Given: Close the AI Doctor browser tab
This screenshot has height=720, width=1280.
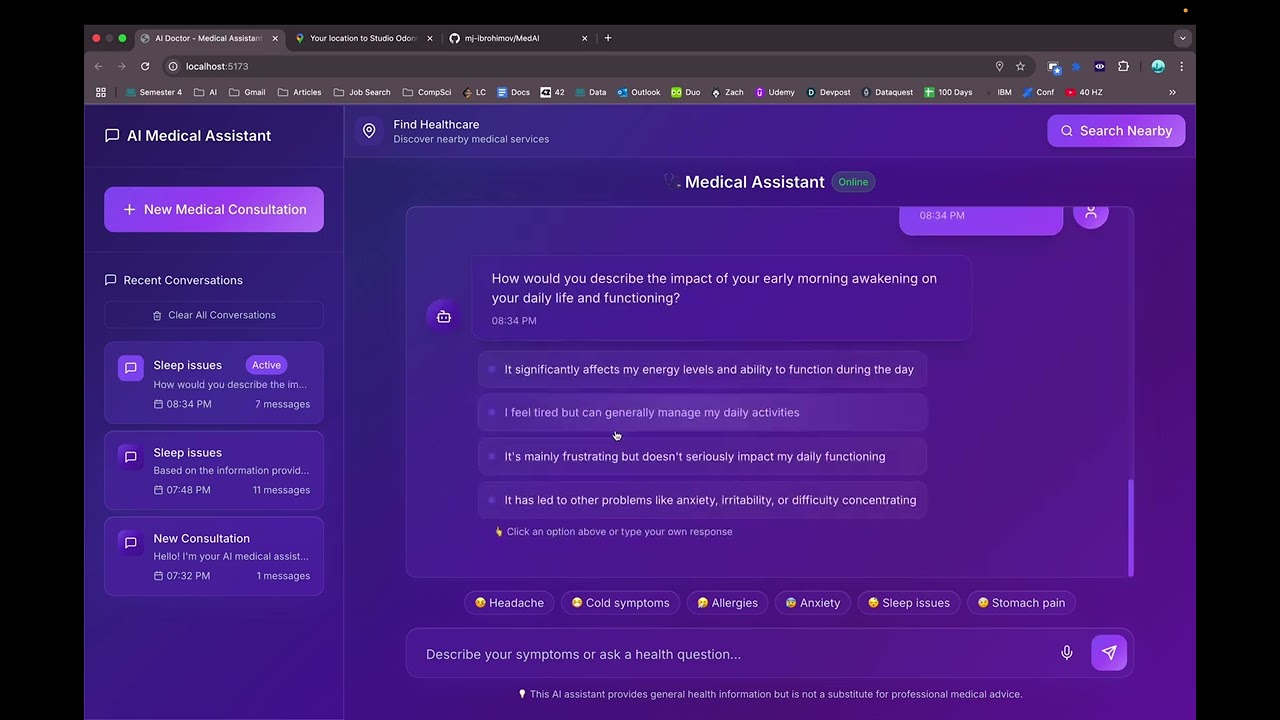Looking at the screenshot, I should (276, 38).
